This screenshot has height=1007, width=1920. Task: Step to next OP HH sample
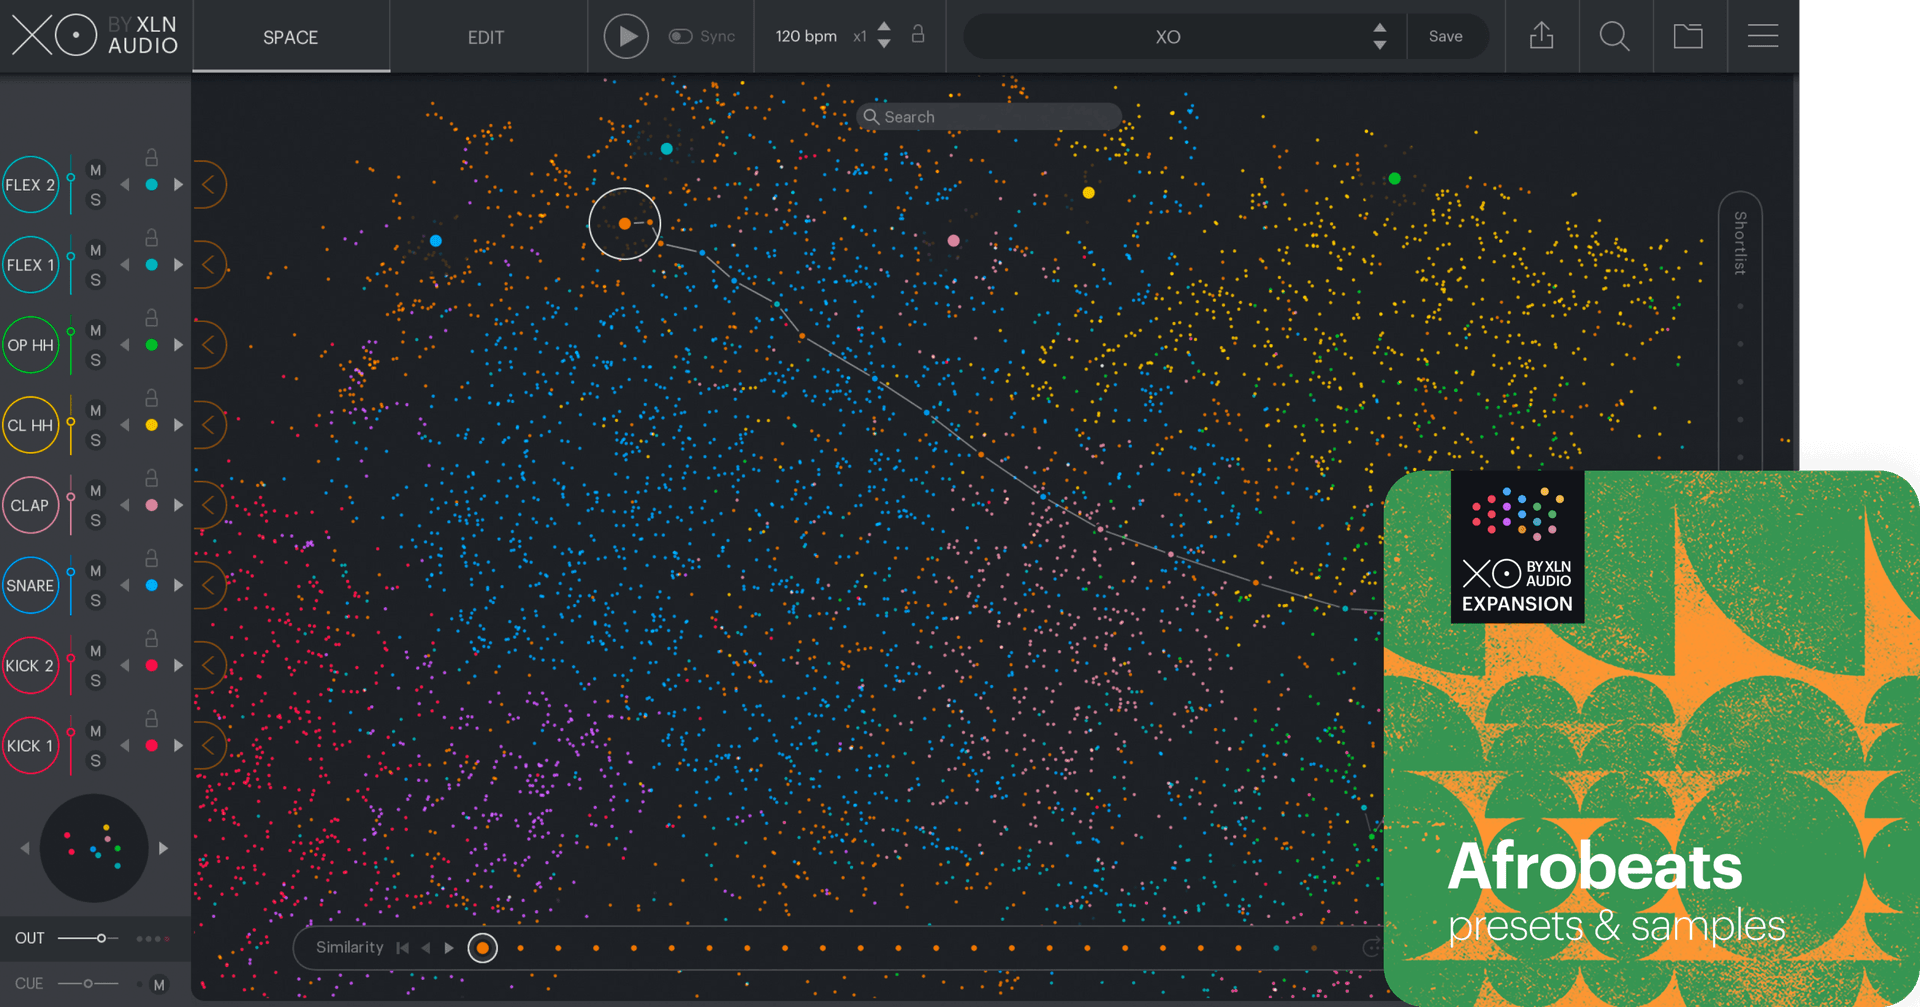(178, 345)
